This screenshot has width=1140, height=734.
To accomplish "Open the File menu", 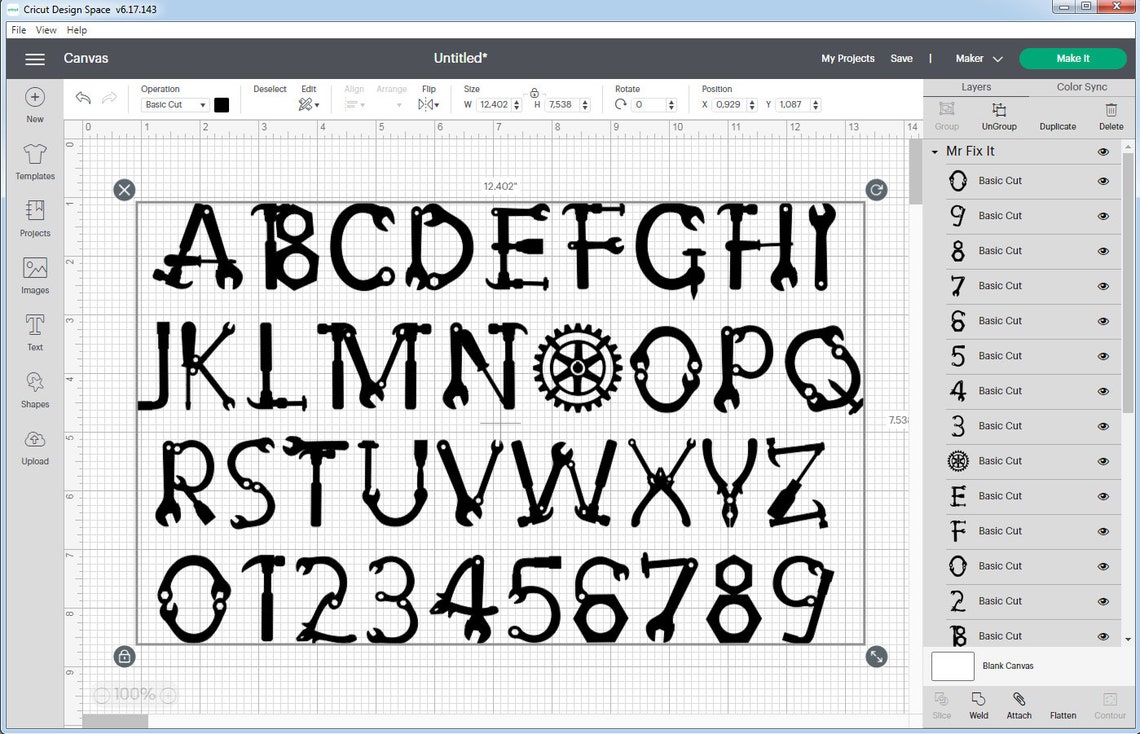I will (x=17, y=30).
